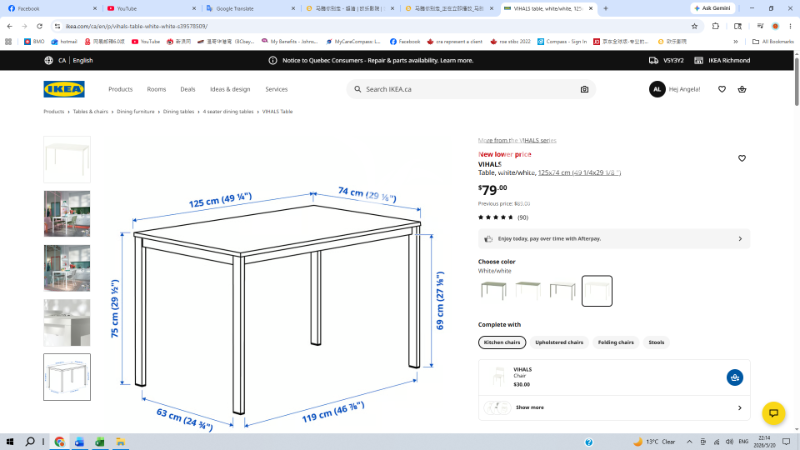The image size is (800, 450).
Task: Click the Ask Gemini button
Action: click(713, 8)
